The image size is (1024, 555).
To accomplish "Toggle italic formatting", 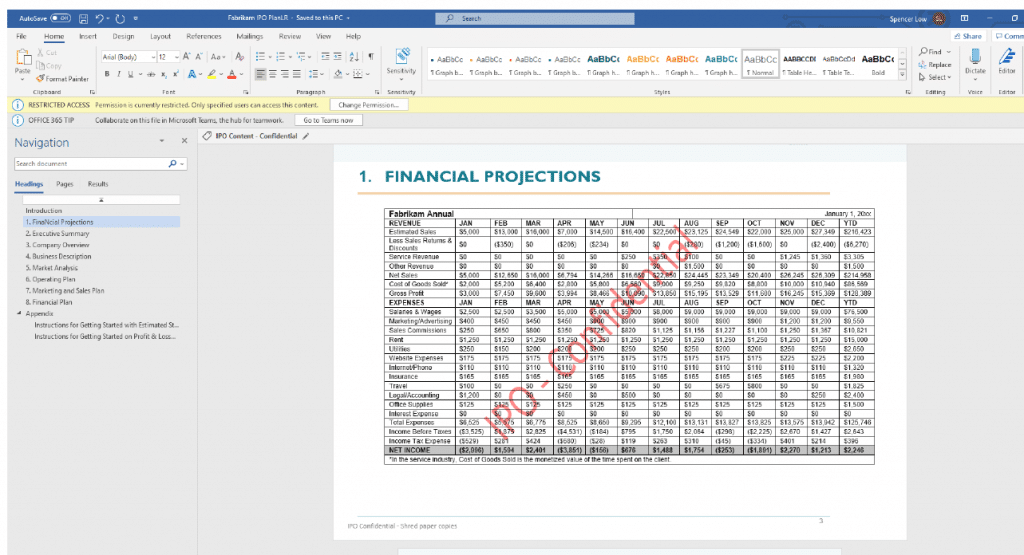I will point(119,74).
